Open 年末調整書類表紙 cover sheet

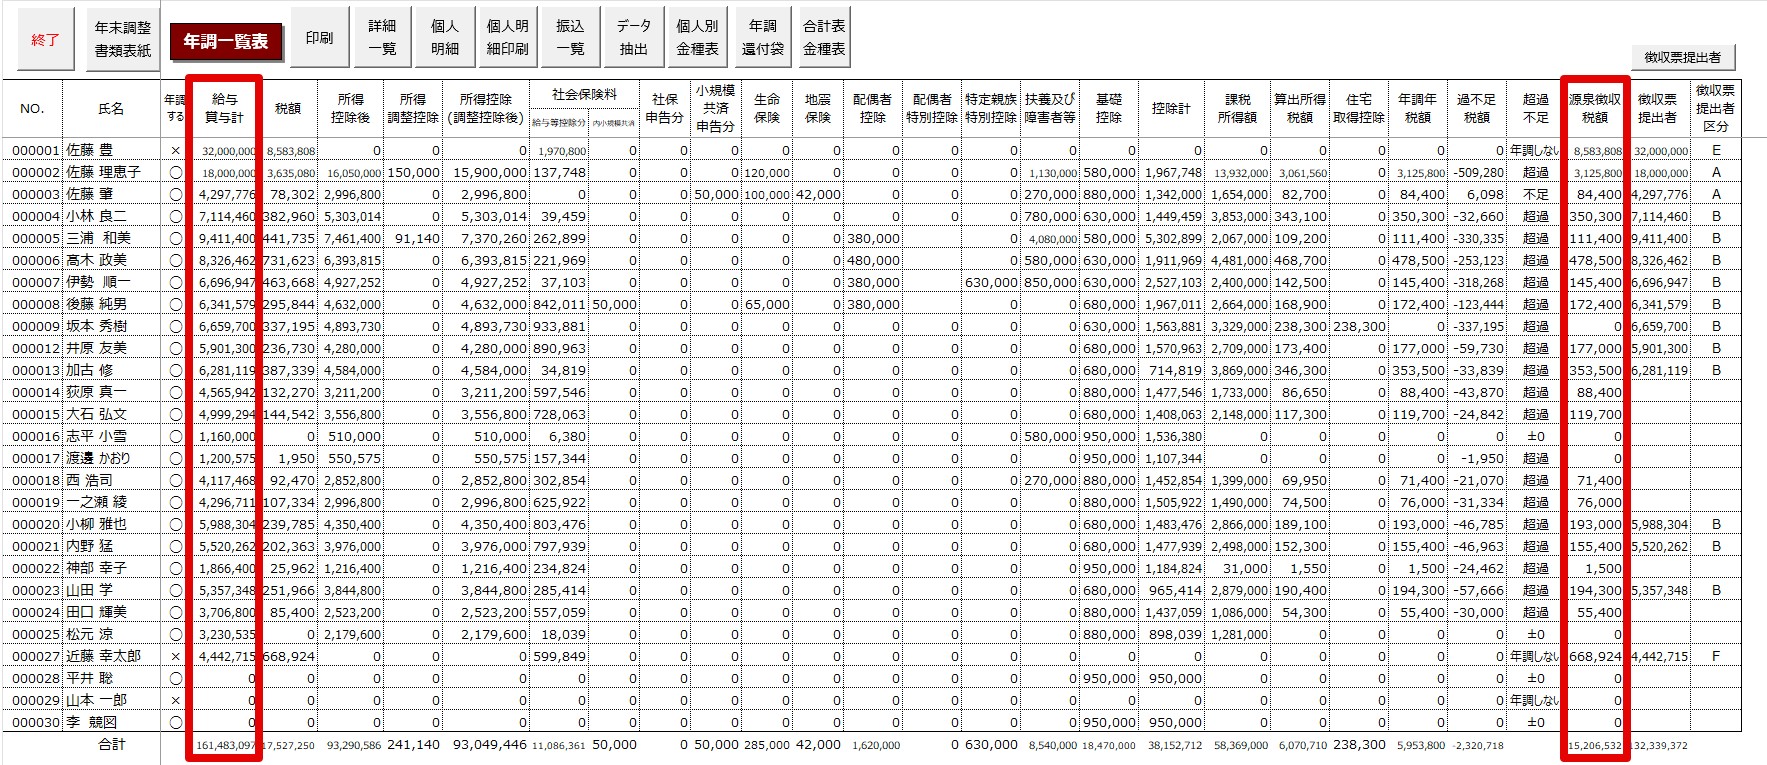(x=122, y=40)
